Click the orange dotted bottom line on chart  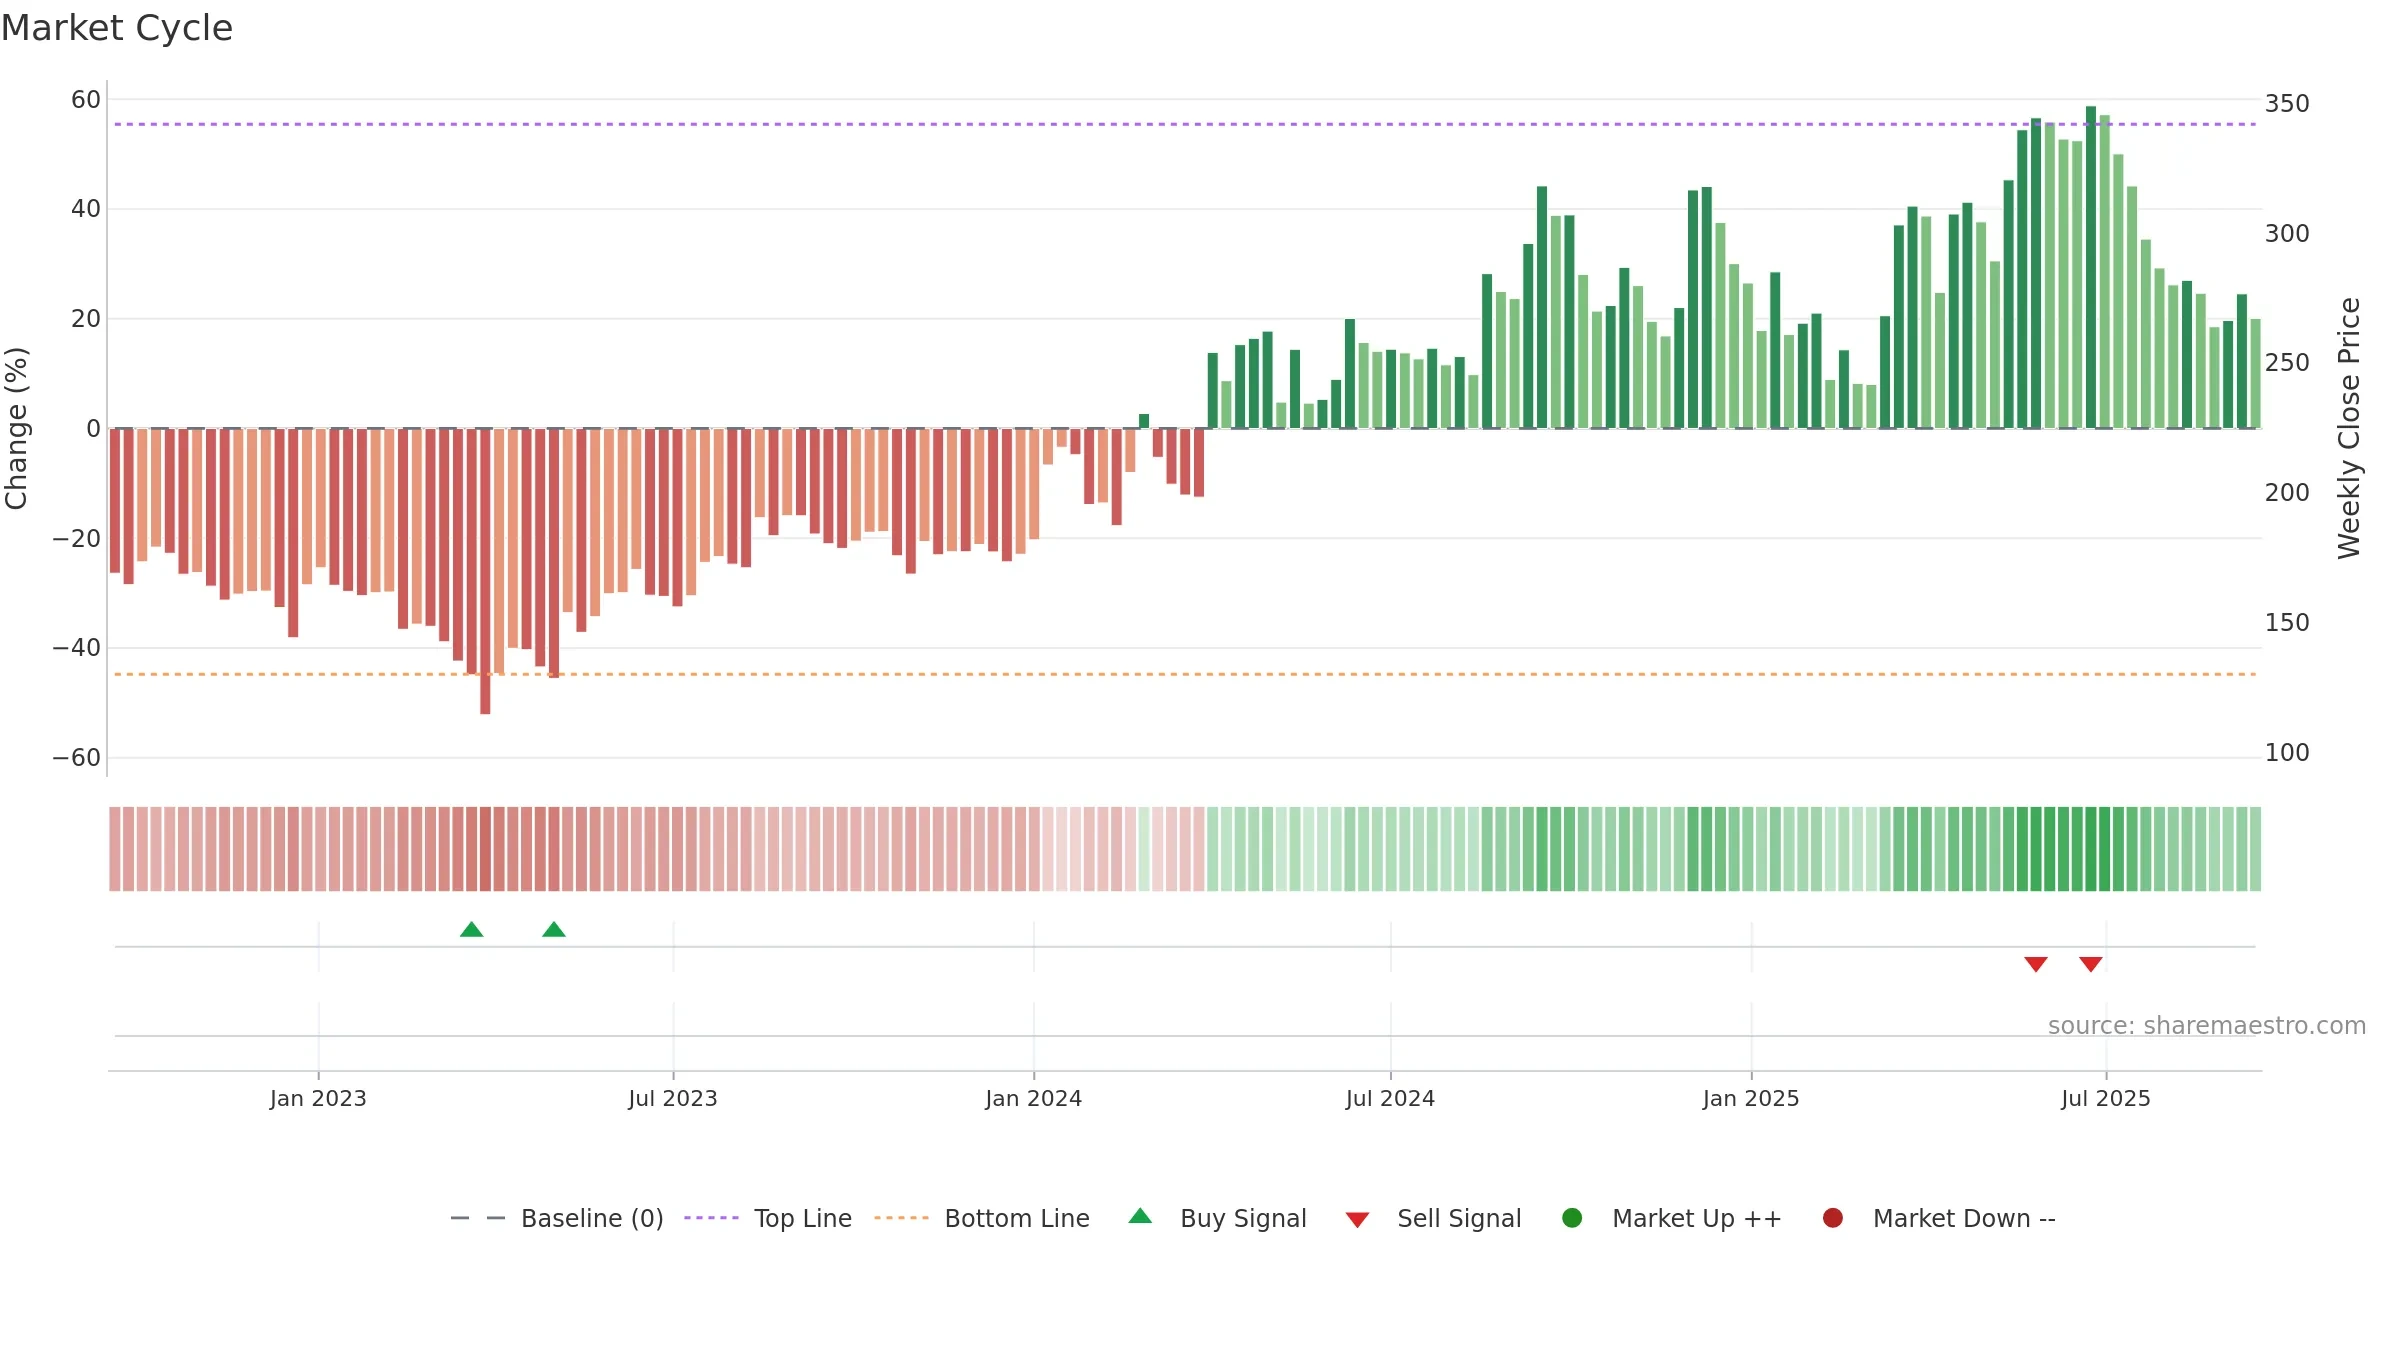click(x=1185, y=674)
